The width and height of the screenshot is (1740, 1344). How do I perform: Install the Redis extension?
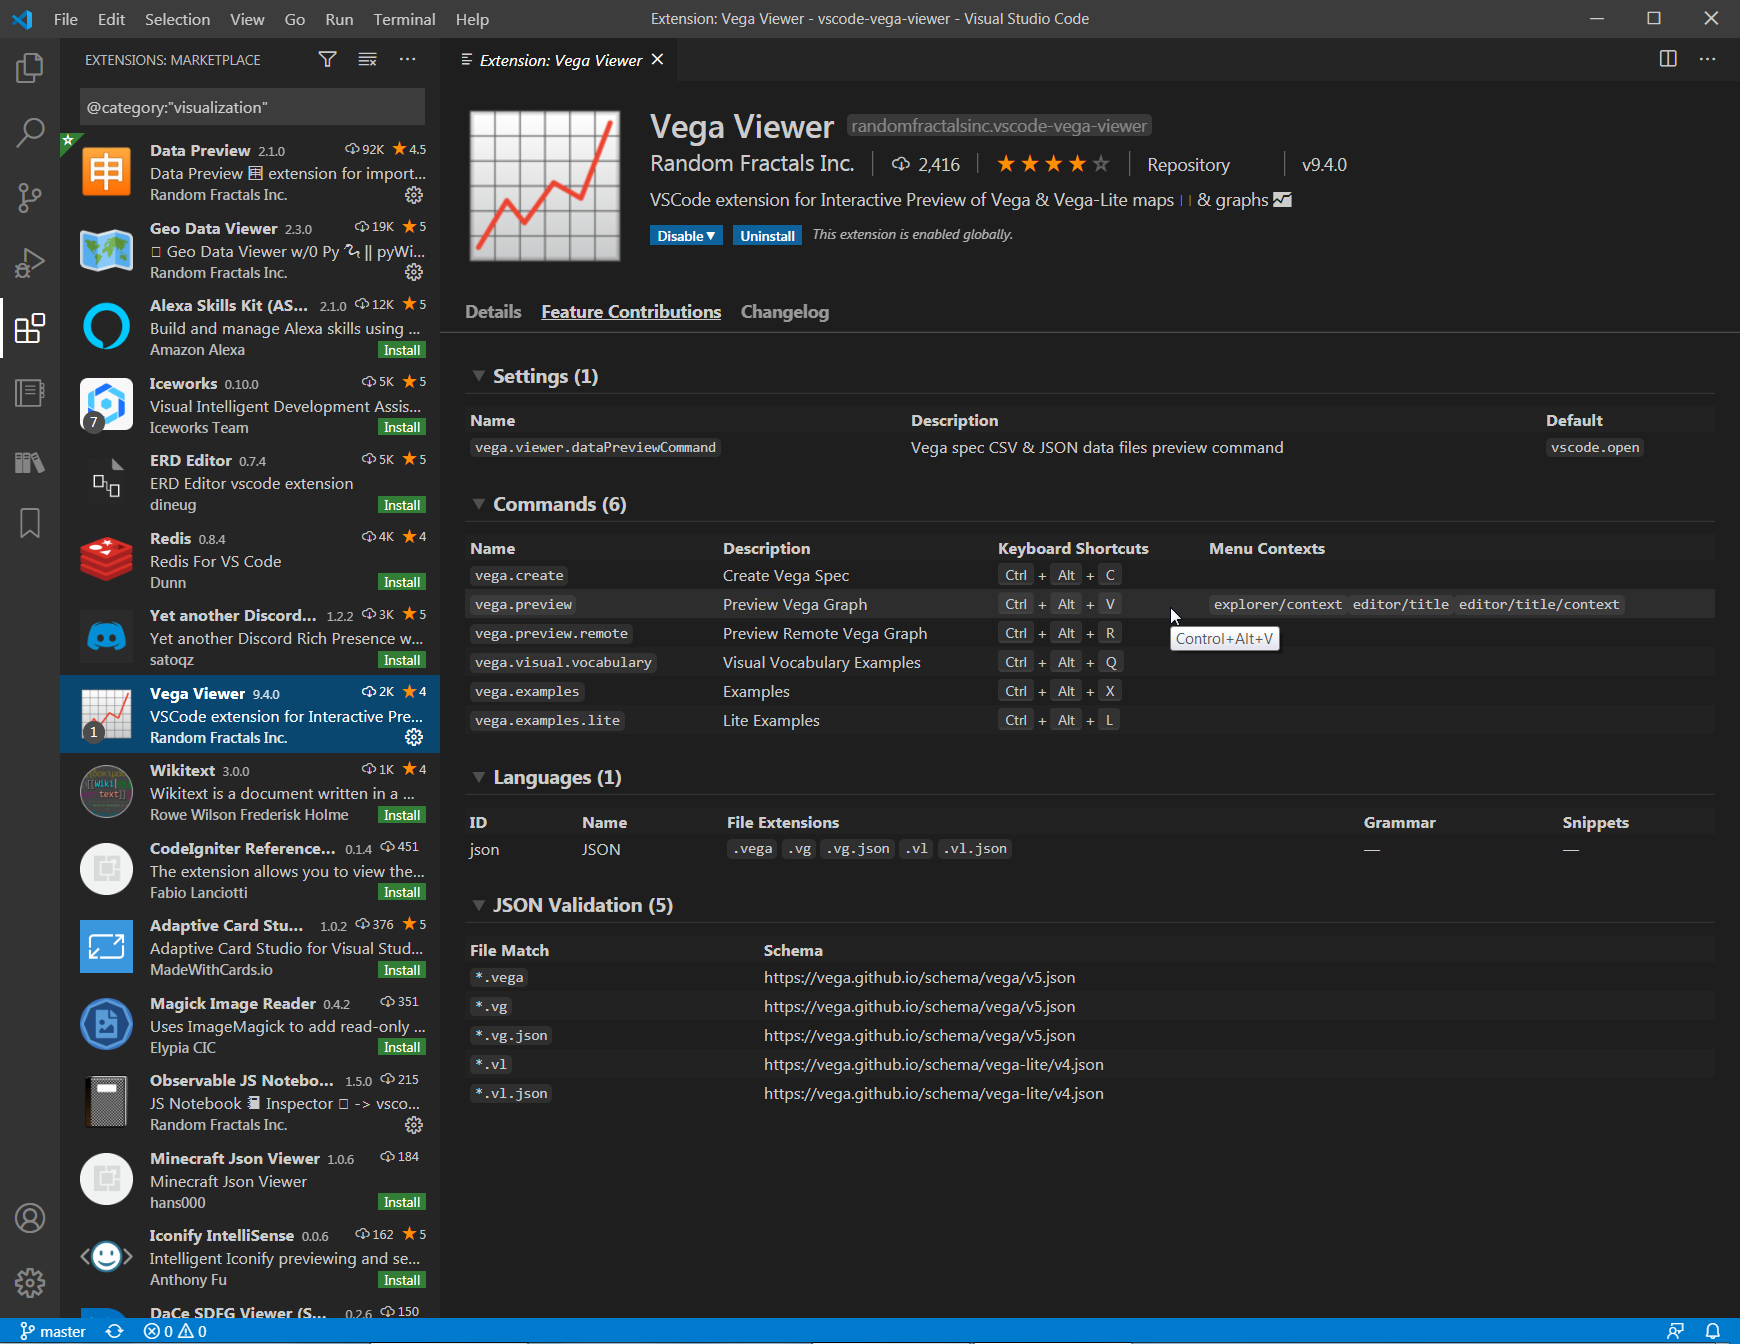click(x=402, y=582)
